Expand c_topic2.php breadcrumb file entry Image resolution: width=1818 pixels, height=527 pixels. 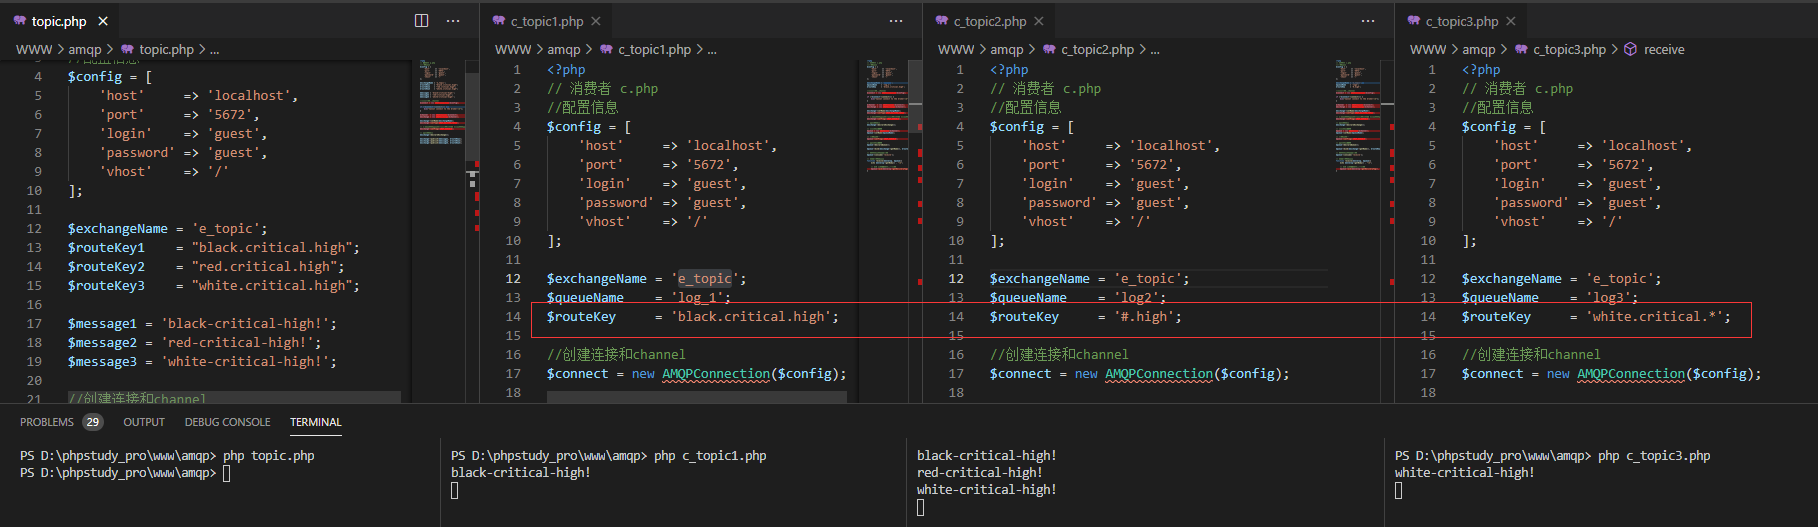(1097, 49)
